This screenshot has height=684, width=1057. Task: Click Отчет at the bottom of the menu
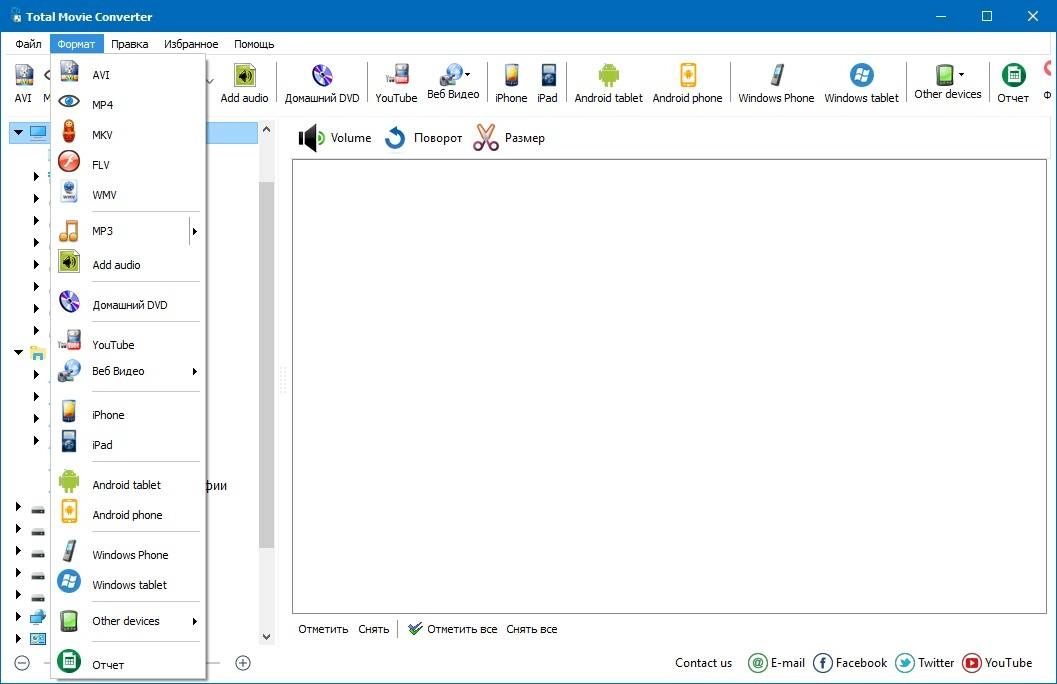tap(128, 664)
